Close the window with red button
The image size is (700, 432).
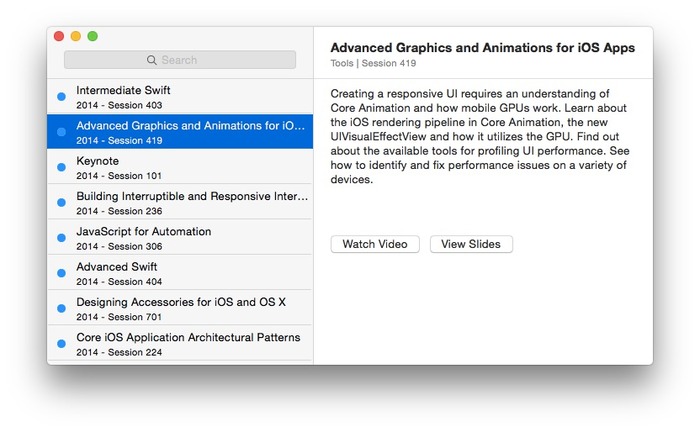[59, 36]
